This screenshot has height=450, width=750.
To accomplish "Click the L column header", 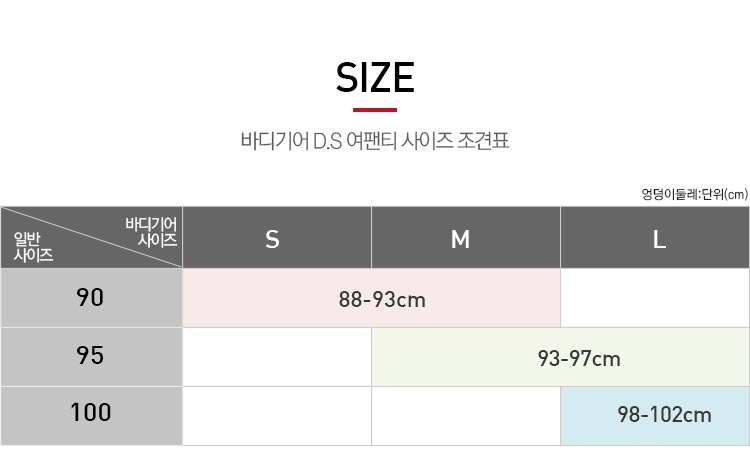I will tap(655, 238).
